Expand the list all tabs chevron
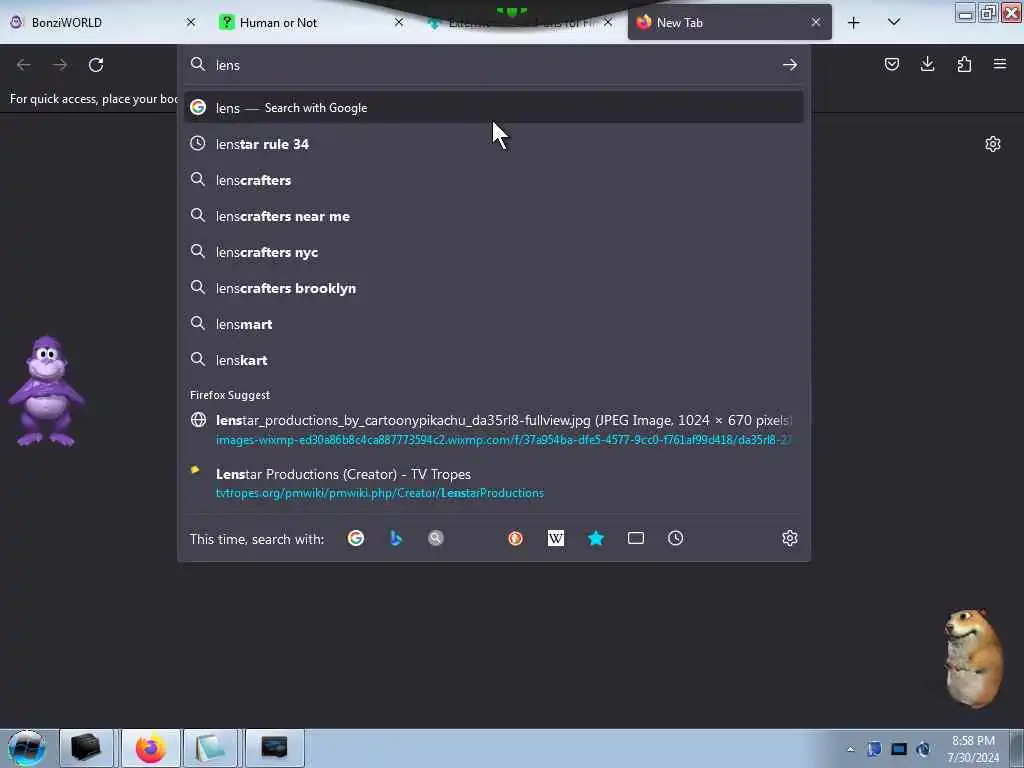The height and width of the screenshot is (768, 1024). coord(894,22)
